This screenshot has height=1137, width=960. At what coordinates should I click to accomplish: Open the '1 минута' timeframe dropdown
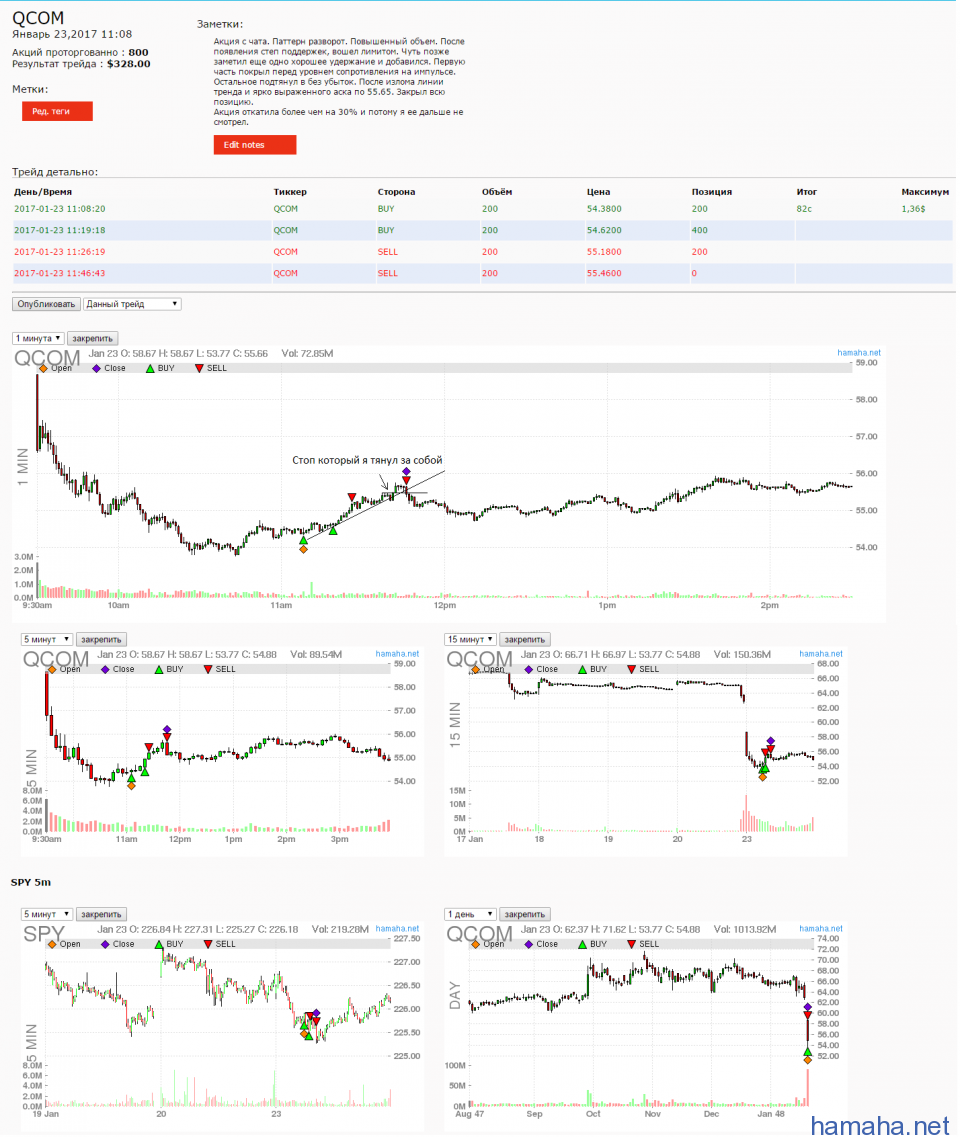coord(38,338)
